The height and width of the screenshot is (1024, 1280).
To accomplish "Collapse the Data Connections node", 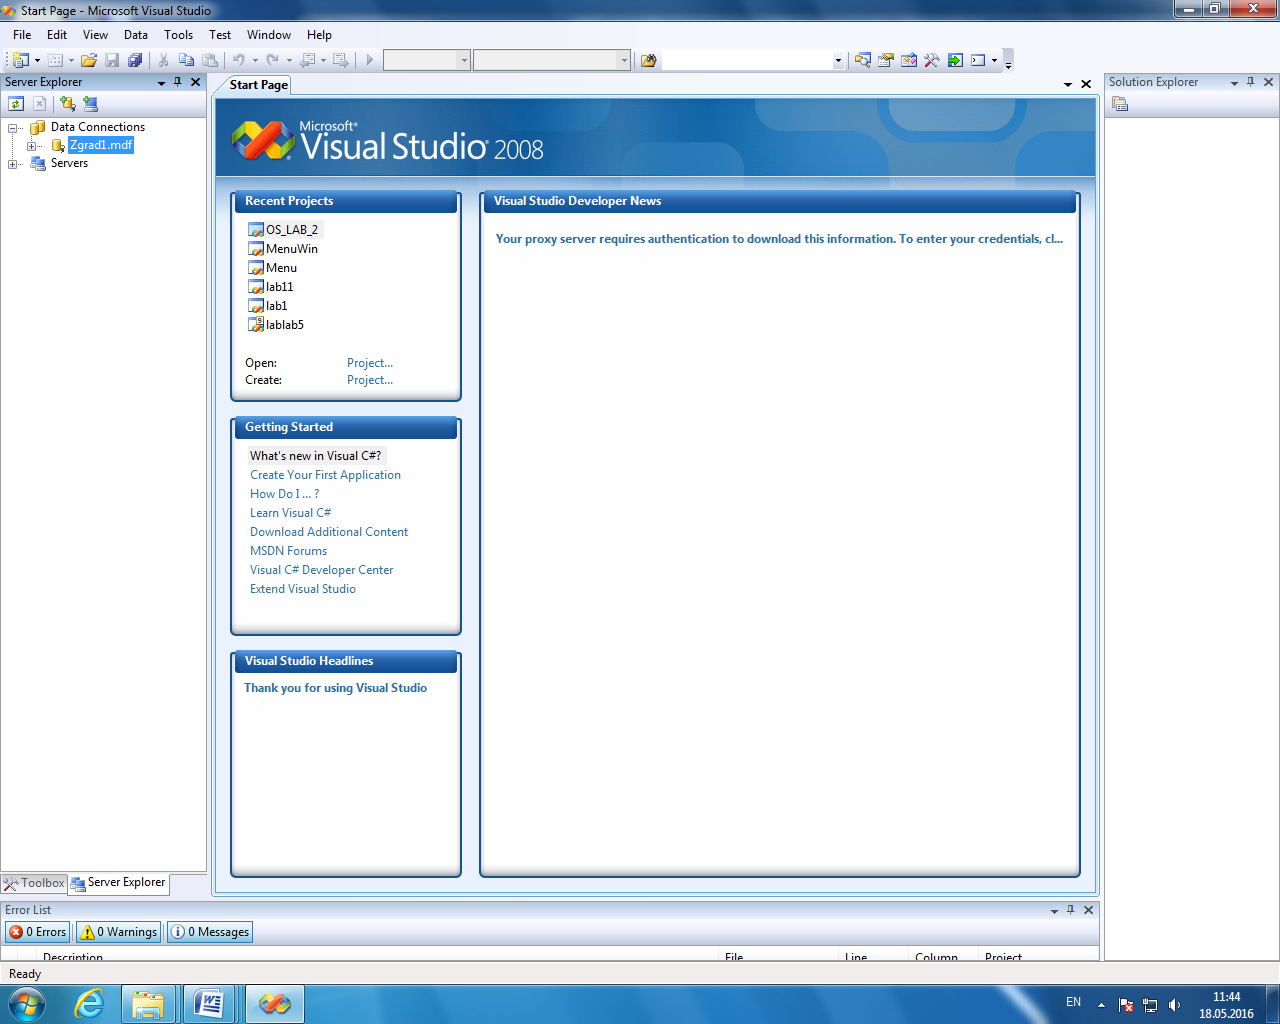I will tap(13, 128).
